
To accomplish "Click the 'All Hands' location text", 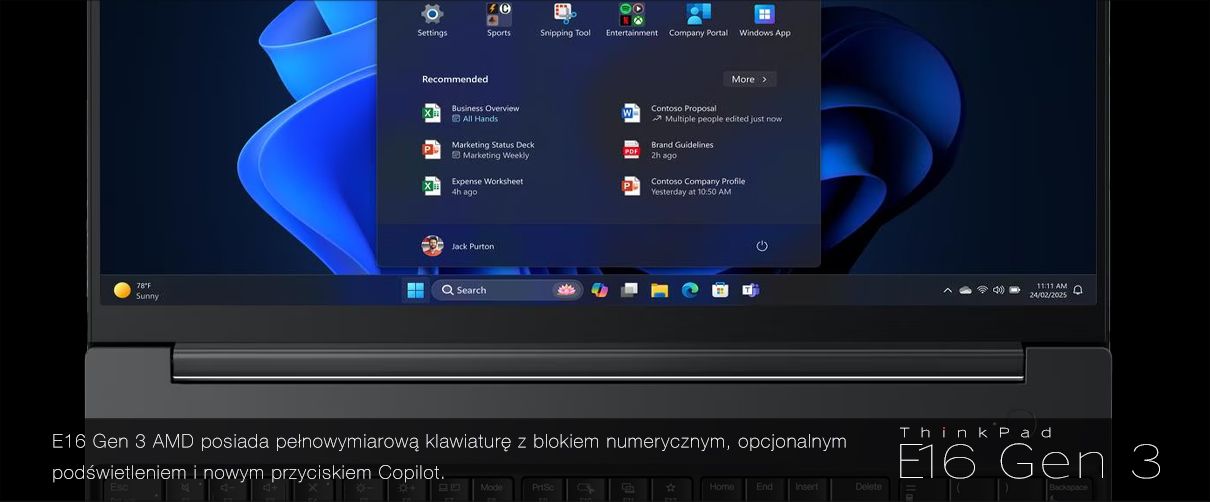I will pos(480,119).
